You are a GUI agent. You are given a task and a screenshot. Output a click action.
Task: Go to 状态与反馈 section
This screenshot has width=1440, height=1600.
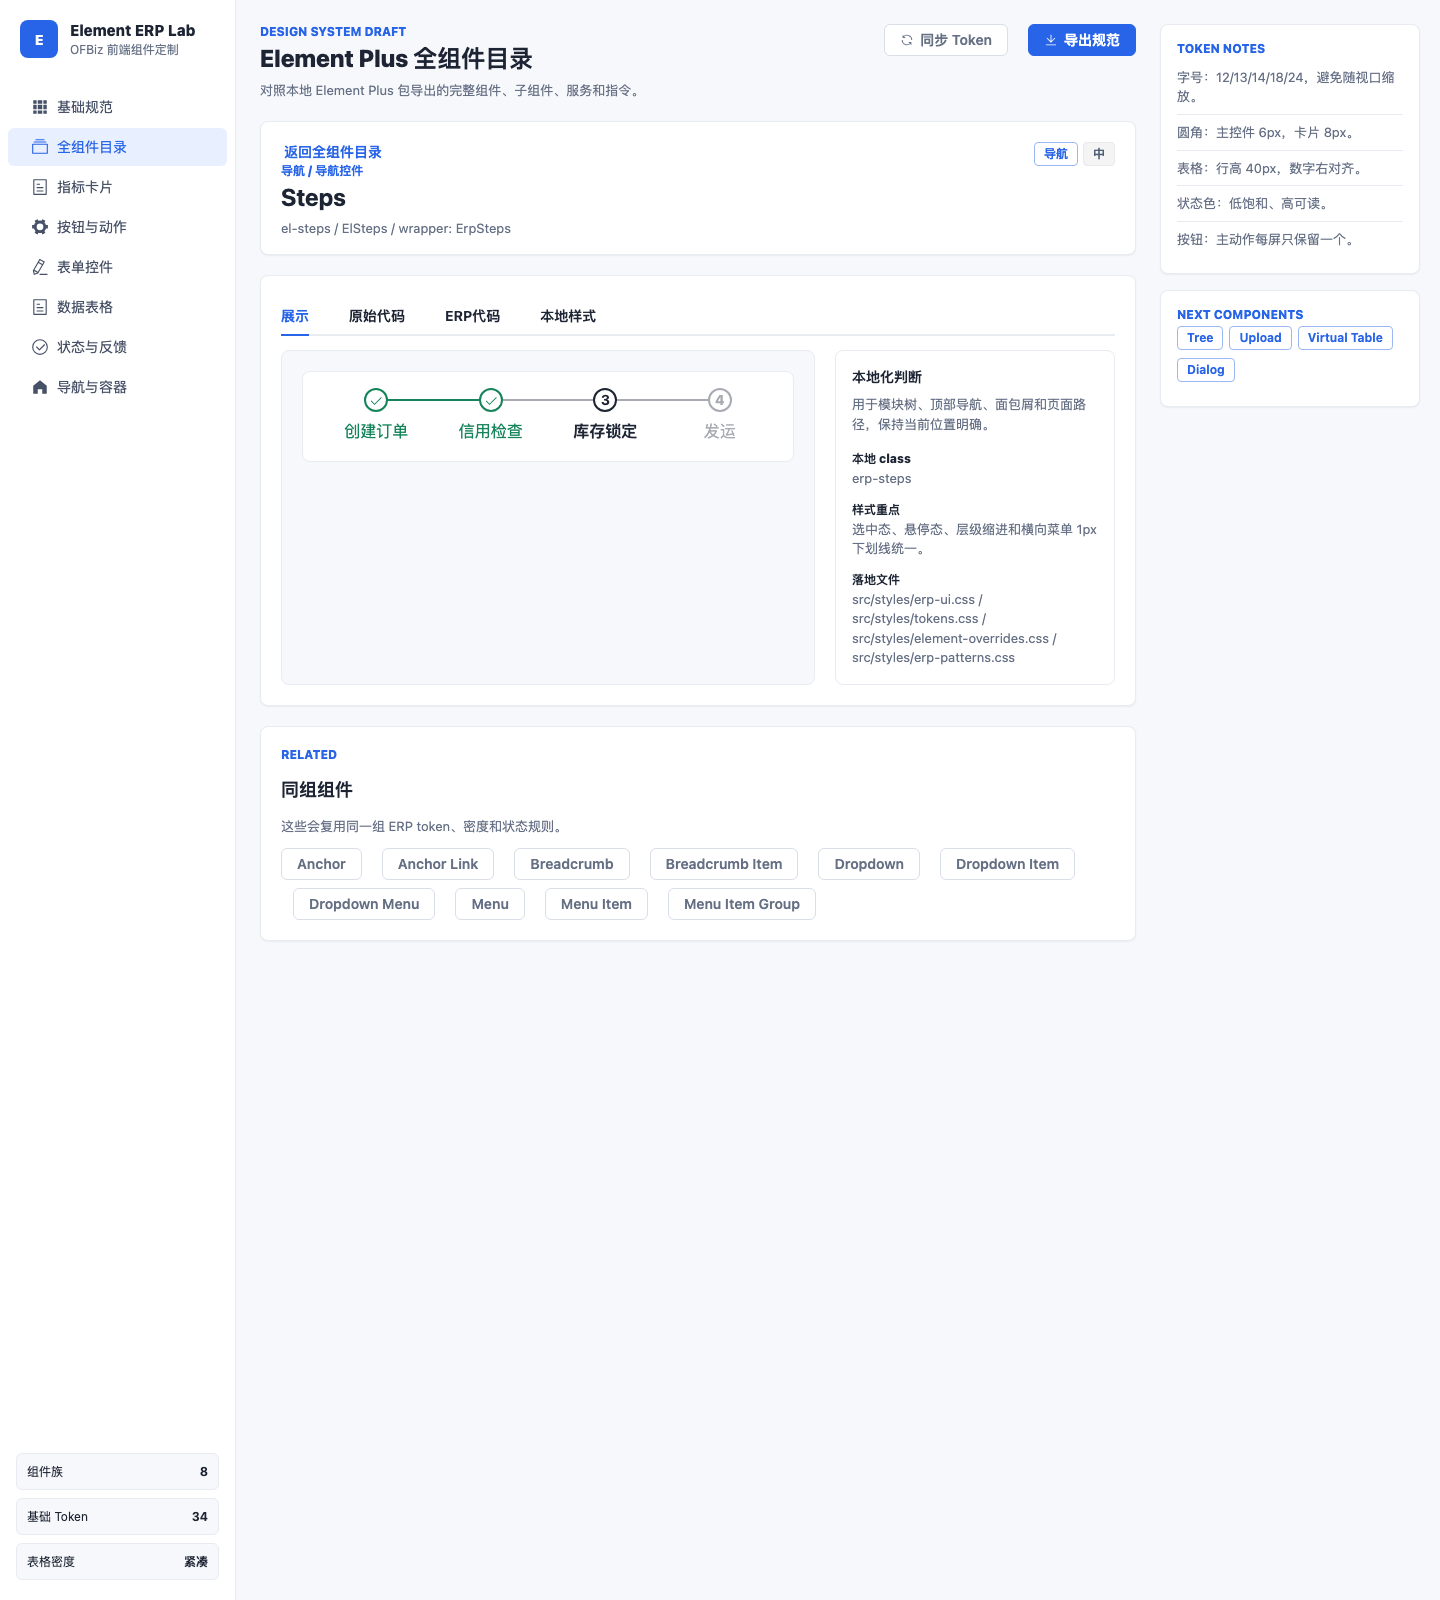click(x=117, y=347)
